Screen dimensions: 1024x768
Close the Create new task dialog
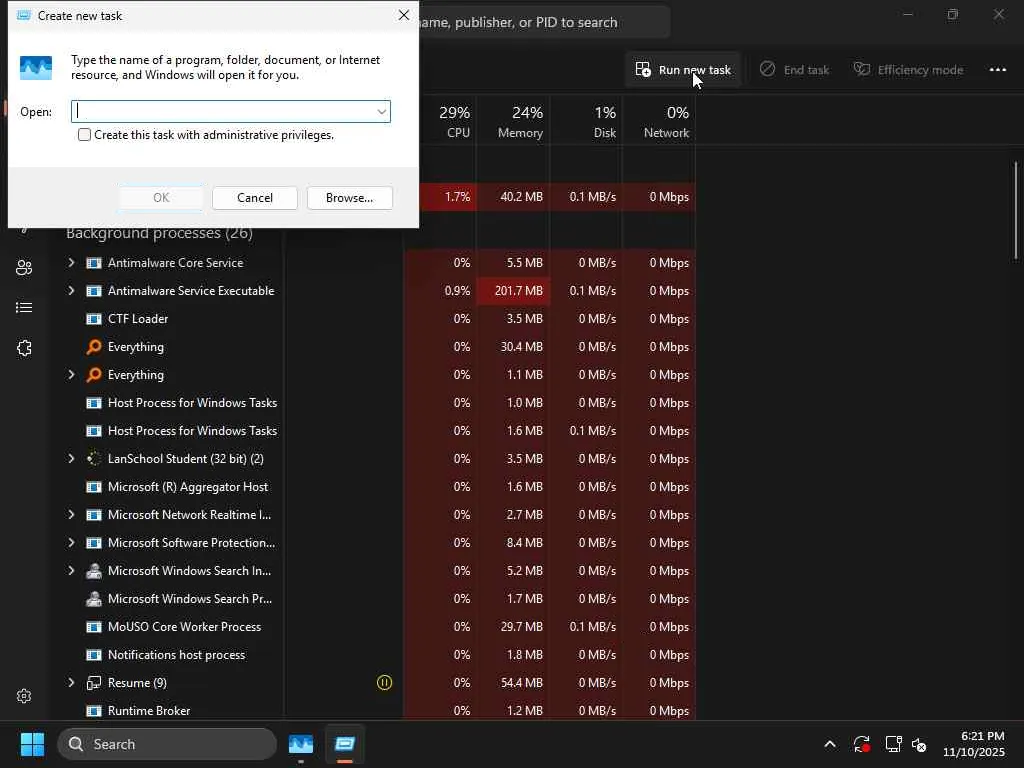click(x=404, y=15)
